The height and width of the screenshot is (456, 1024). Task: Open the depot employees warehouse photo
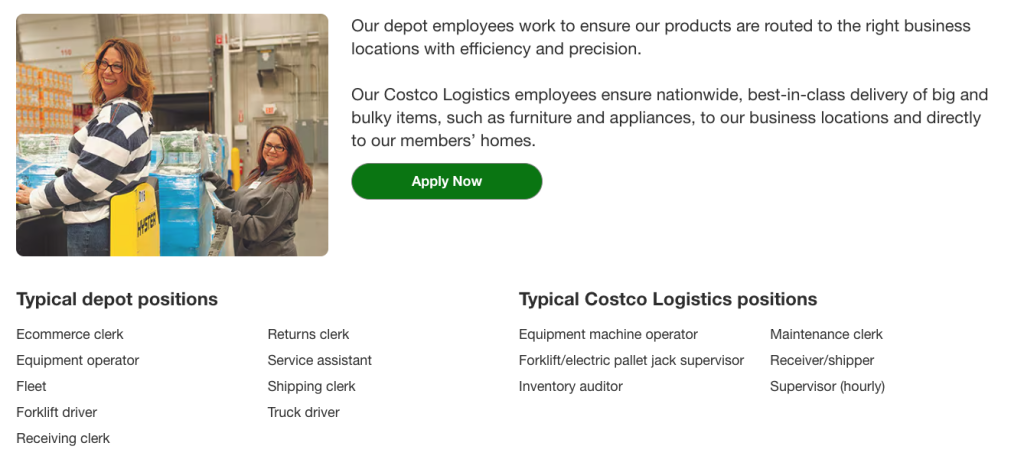[172, 135]
